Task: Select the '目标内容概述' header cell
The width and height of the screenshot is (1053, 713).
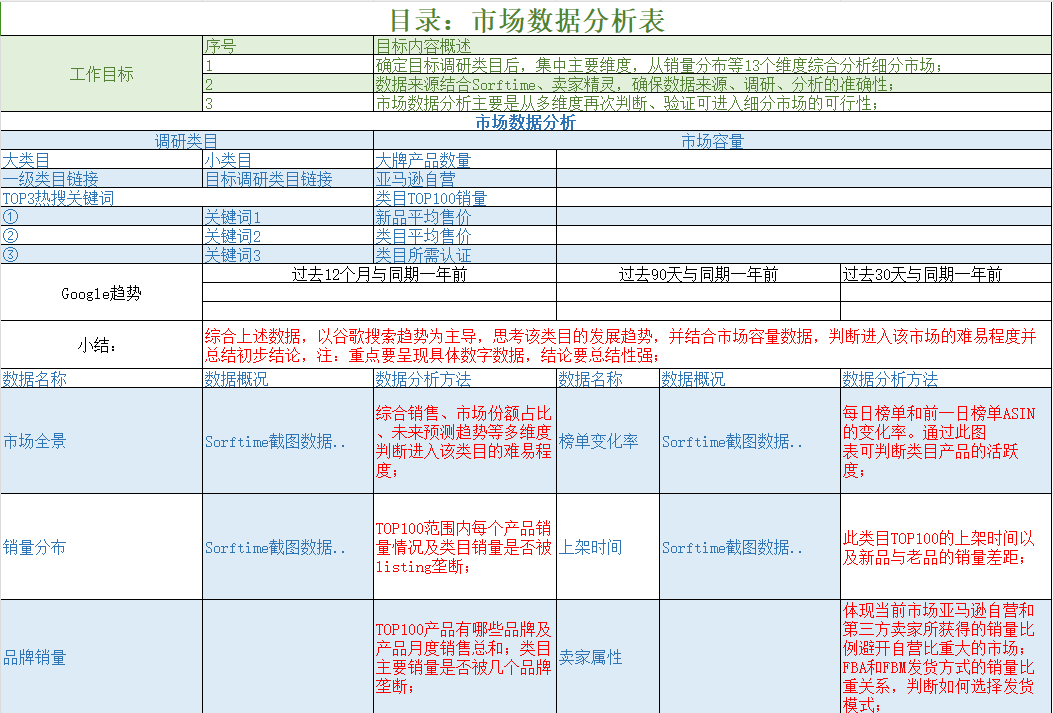Action: tap(713, 46)
